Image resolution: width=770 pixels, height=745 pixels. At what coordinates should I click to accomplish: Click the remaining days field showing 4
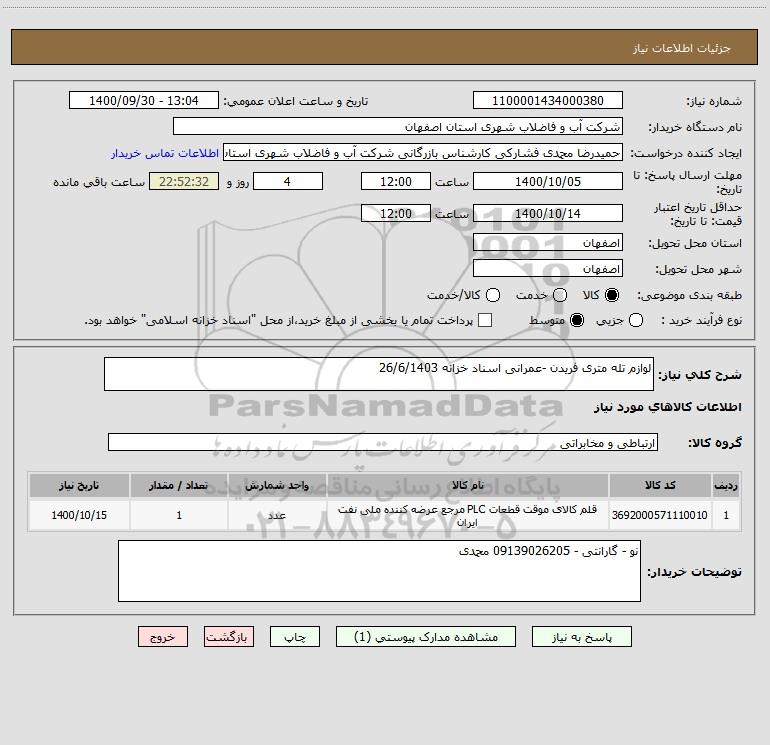click(287, 181)
